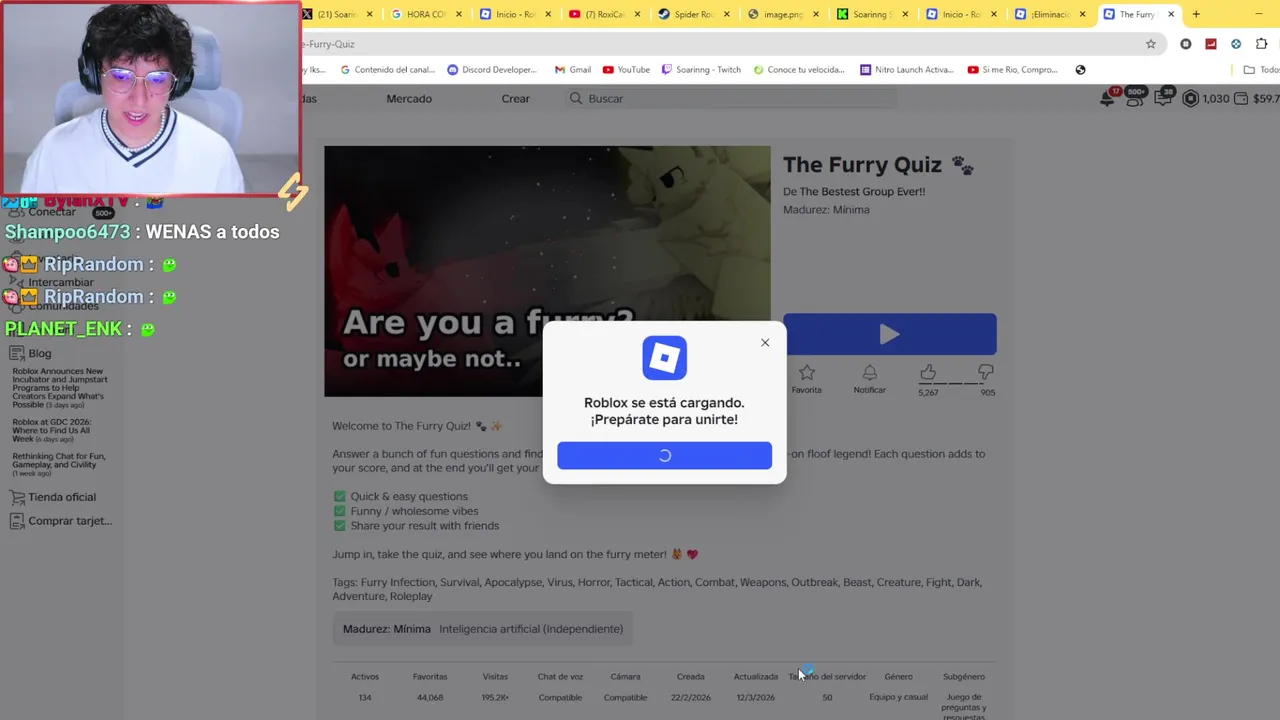
Task: Open blog post Rethinking Chat for Fun
Action: [x=58, y=464]
